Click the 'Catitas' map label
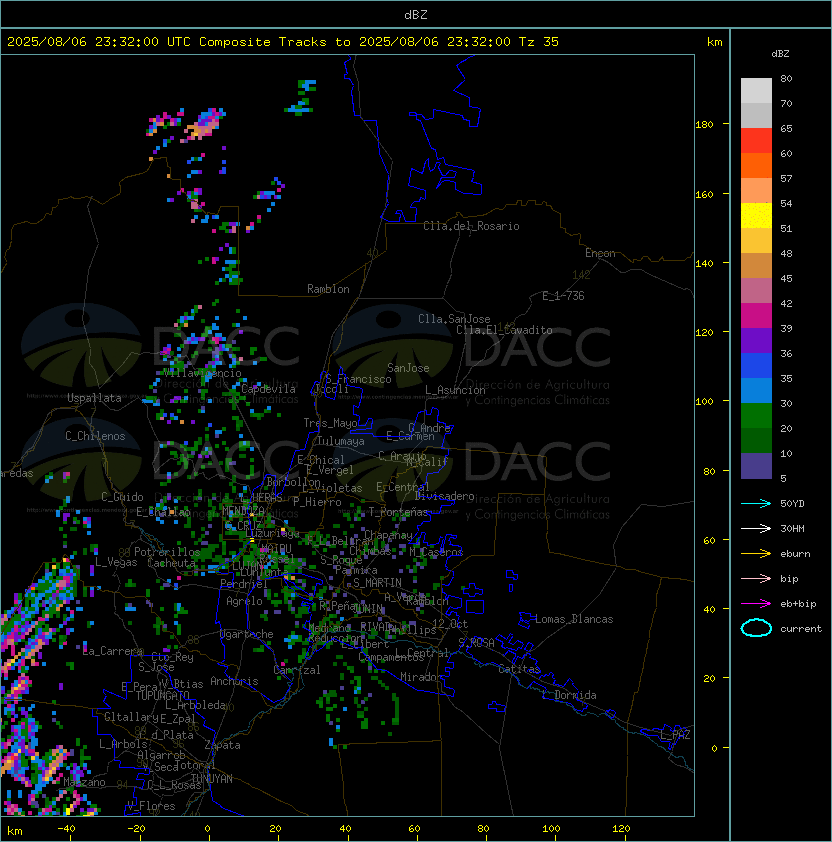The height and width of the screenshot is (842, 832). 519,669
